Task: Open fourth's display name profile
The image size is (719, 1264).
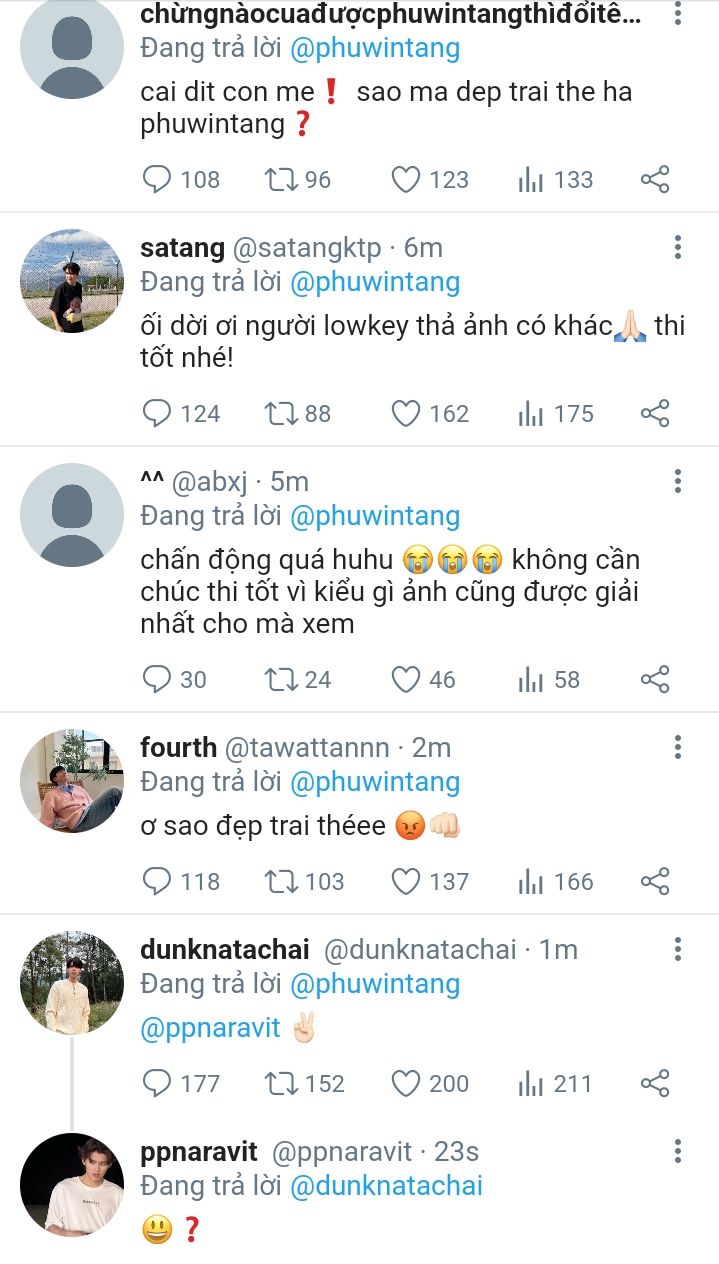Action: (178, 747)
